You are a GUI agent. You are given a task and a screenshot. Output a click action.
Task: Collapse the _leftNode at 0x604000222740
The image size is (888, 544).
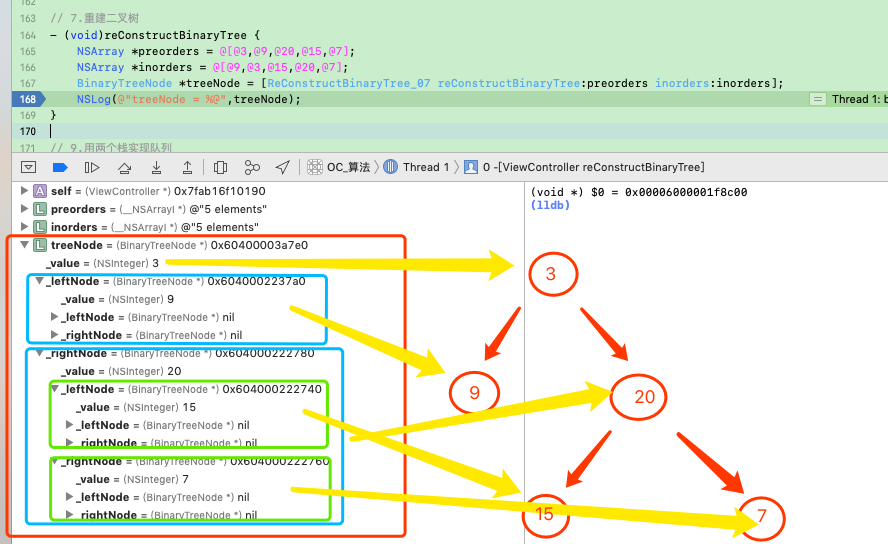pos(55,389)
